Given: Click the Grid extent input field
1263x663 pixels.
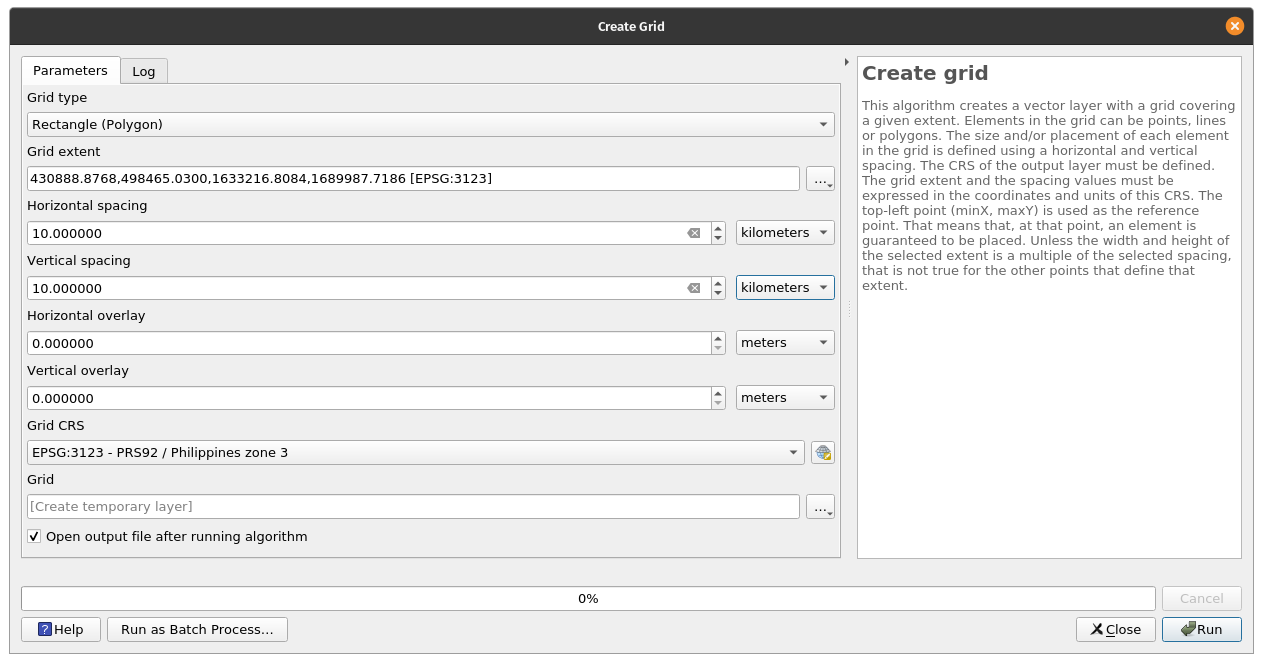Looking at the screenshot, I should pos(413,179).
